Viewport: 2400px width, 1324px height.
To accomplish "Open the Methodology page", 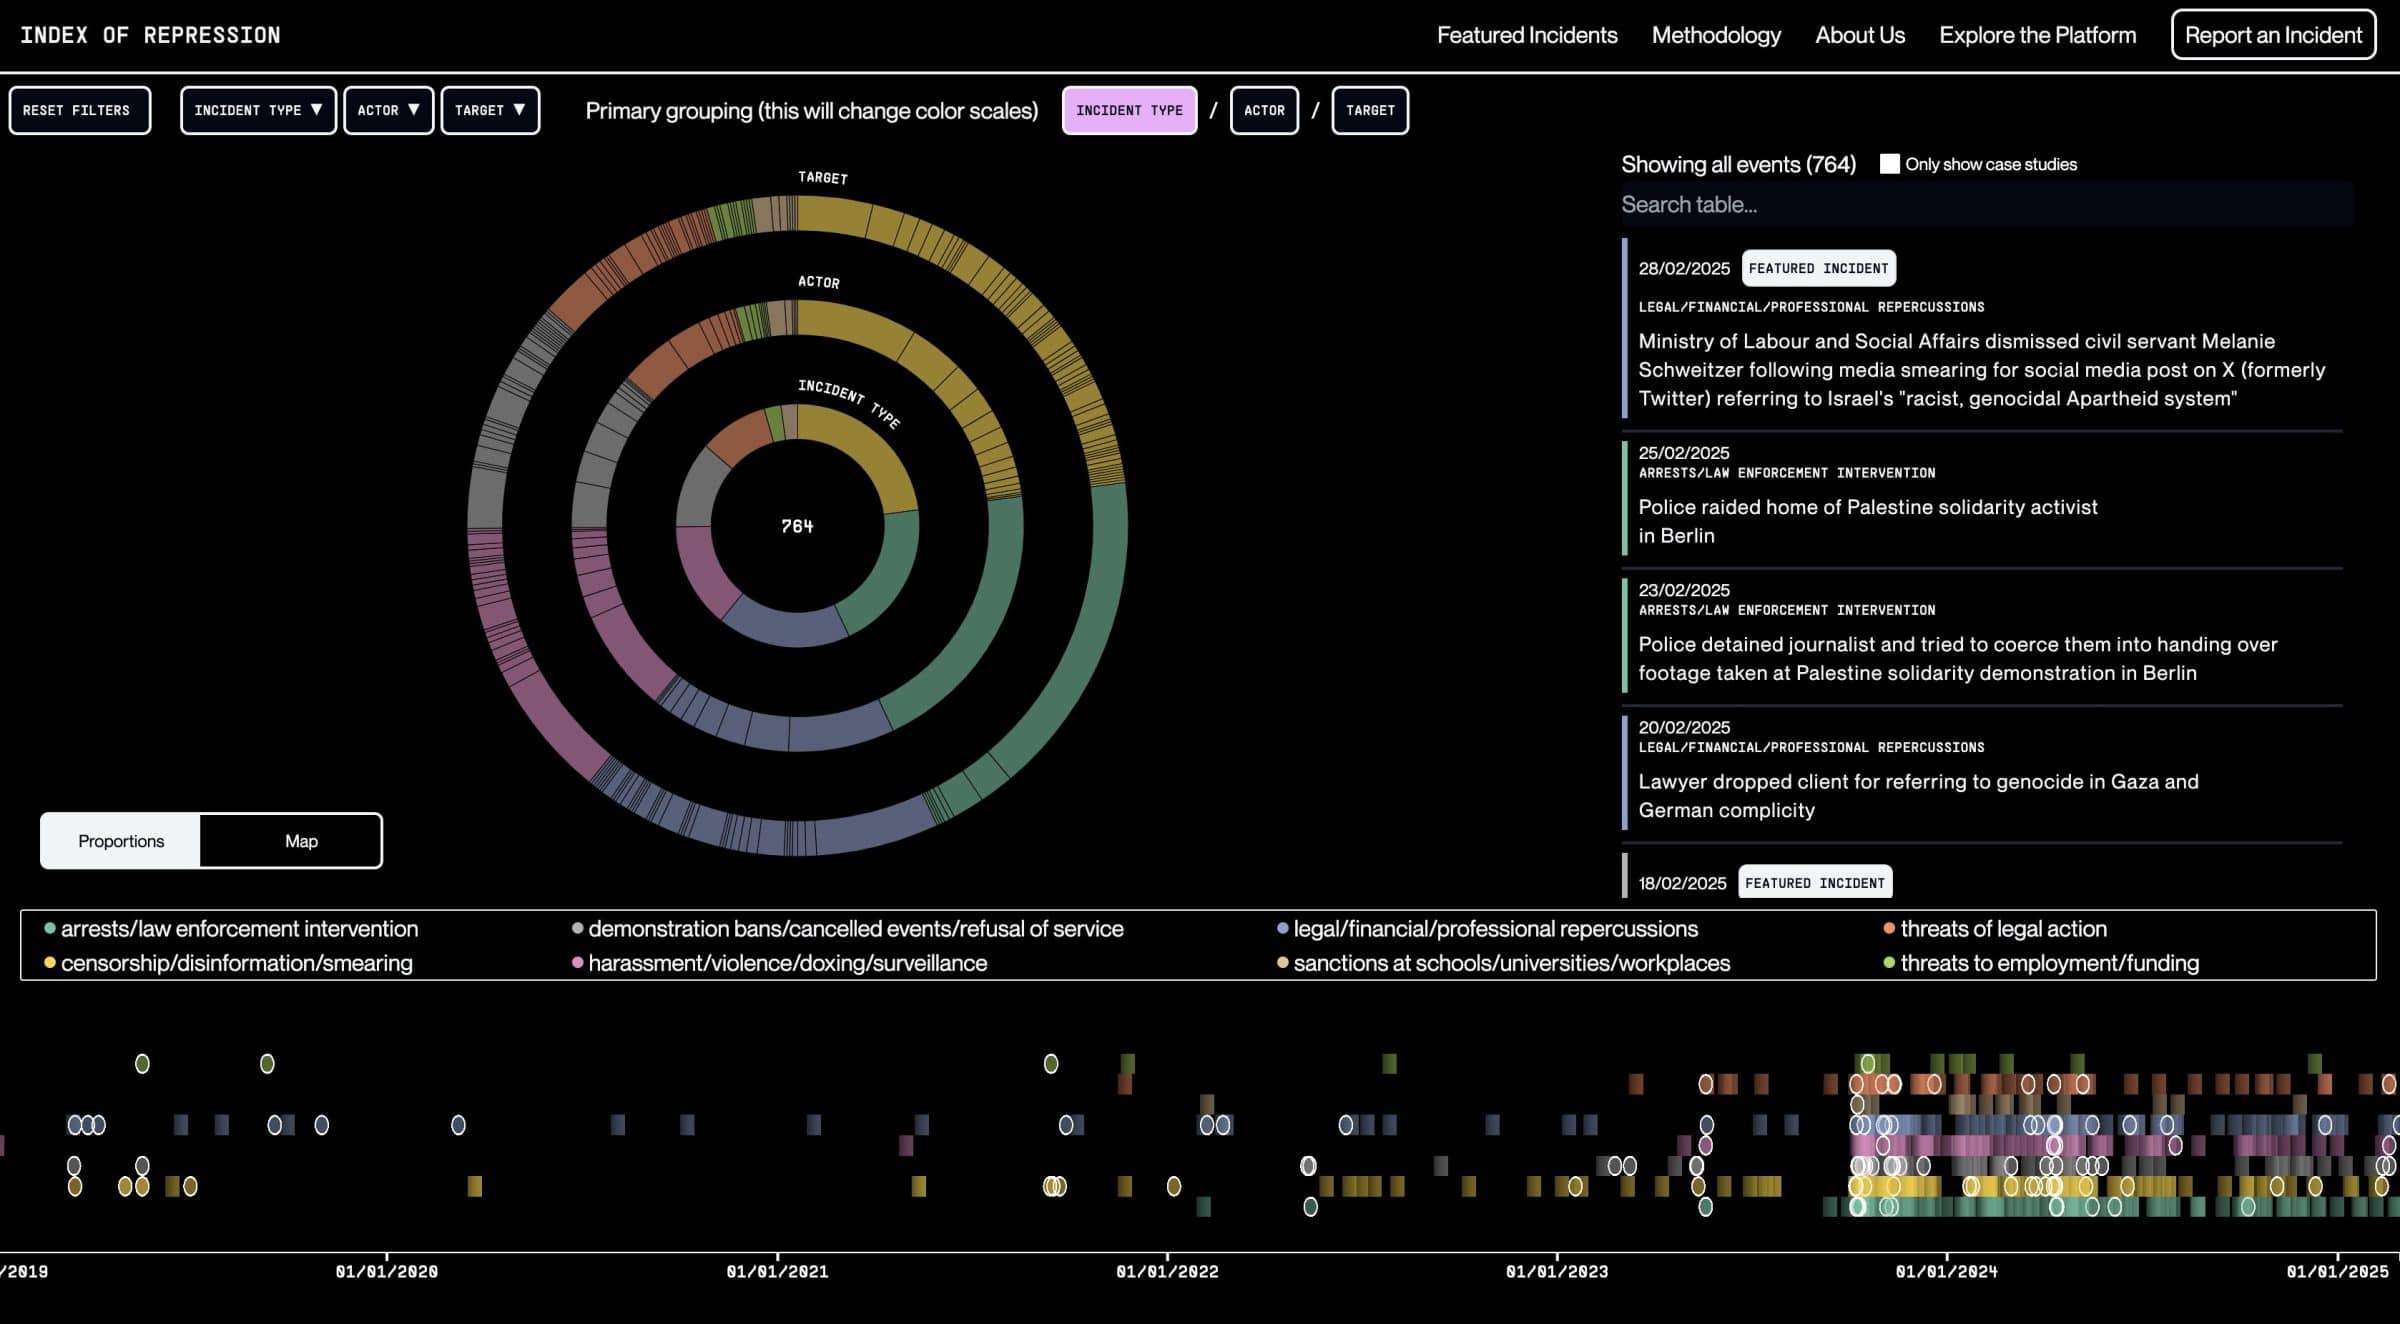I will (1716, 35).
